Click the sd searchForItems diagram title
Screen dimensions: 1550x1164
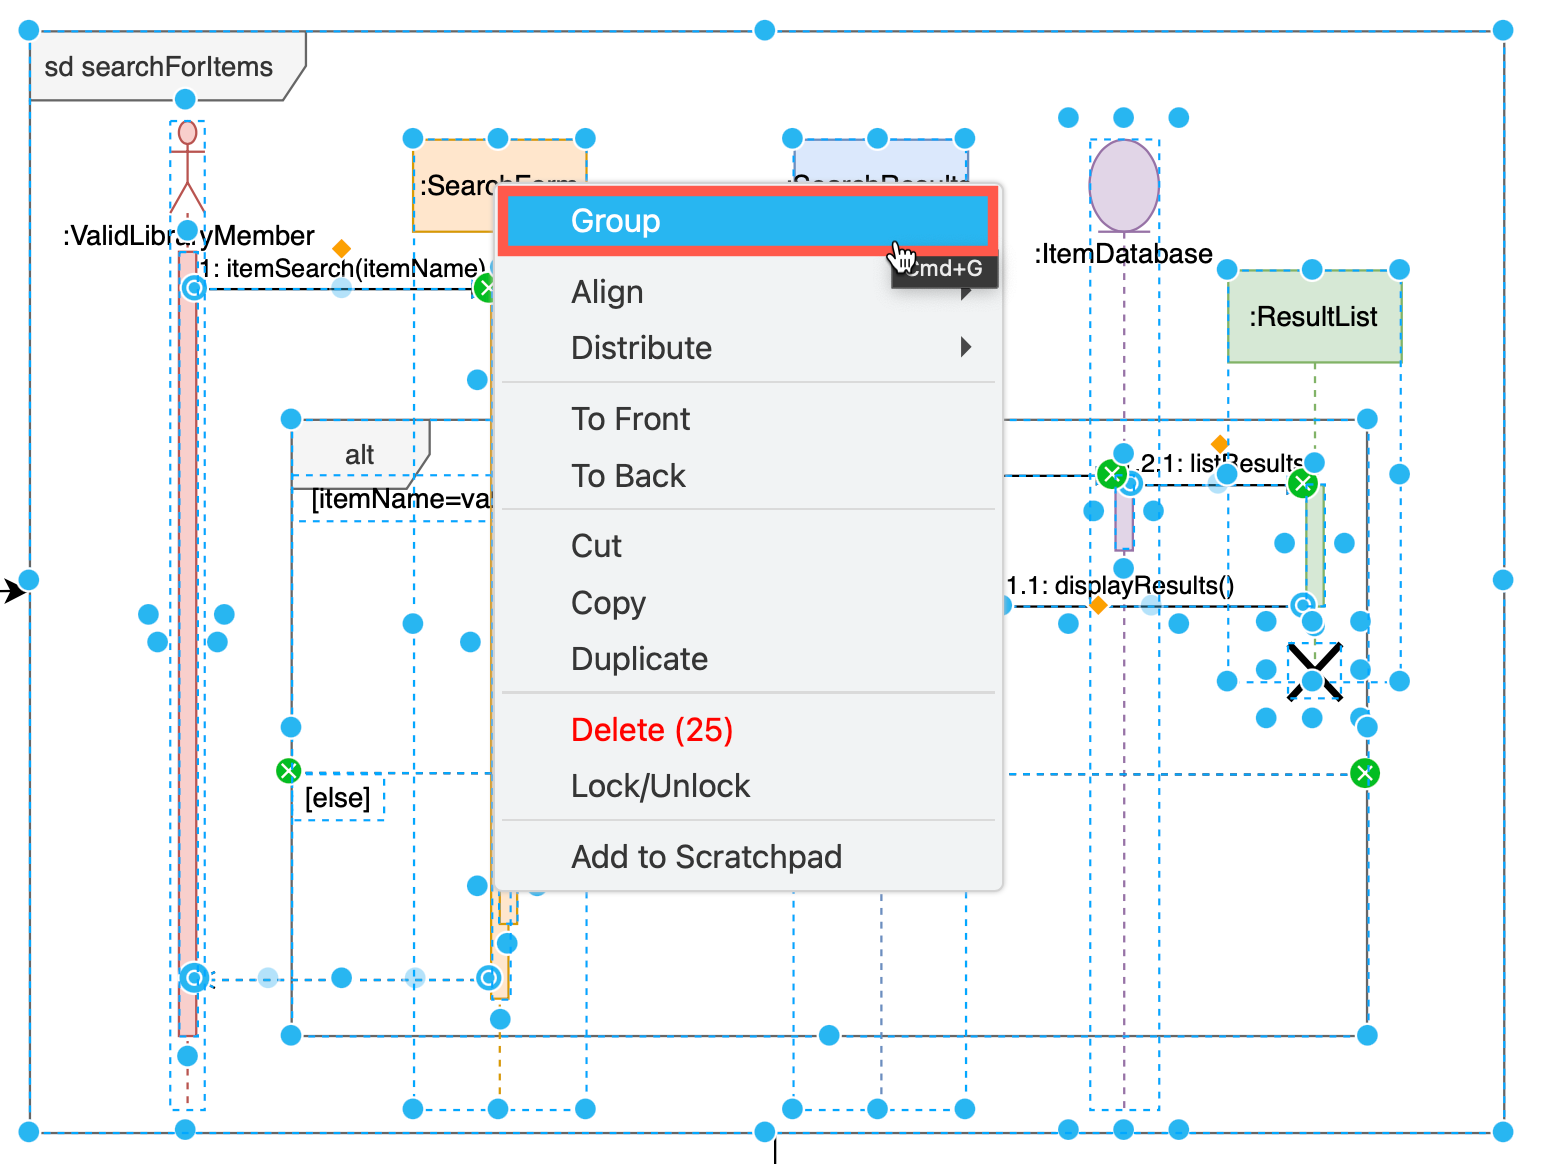(x=158, y=67)
